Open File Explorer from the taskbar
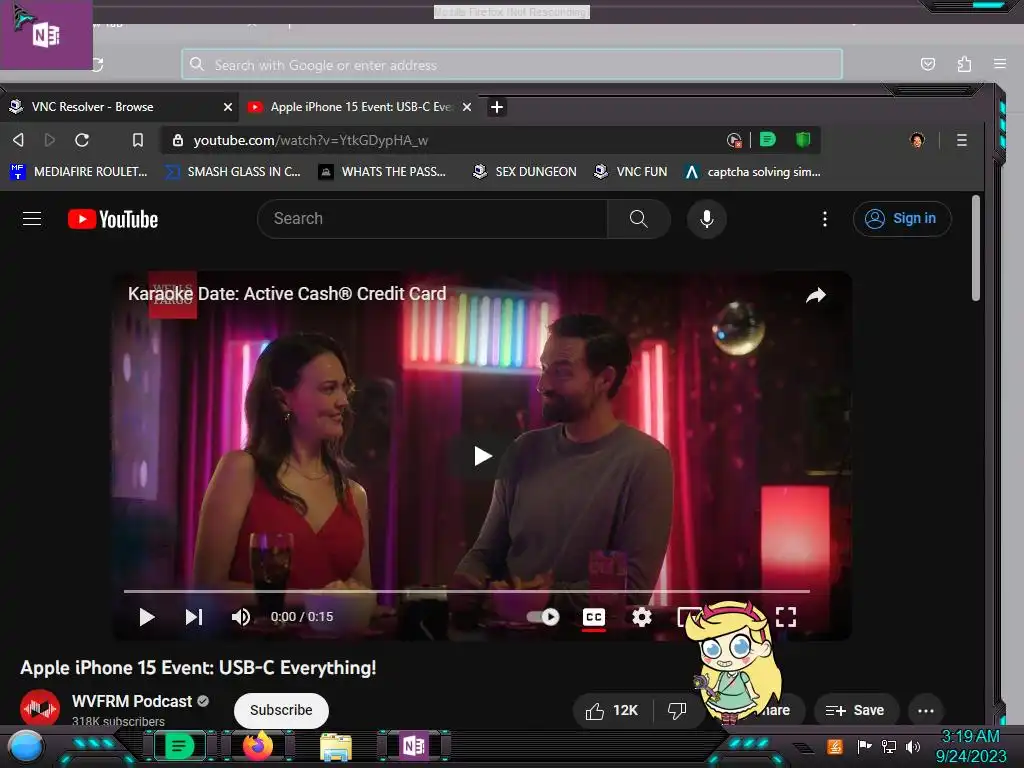 pos(336,746)
